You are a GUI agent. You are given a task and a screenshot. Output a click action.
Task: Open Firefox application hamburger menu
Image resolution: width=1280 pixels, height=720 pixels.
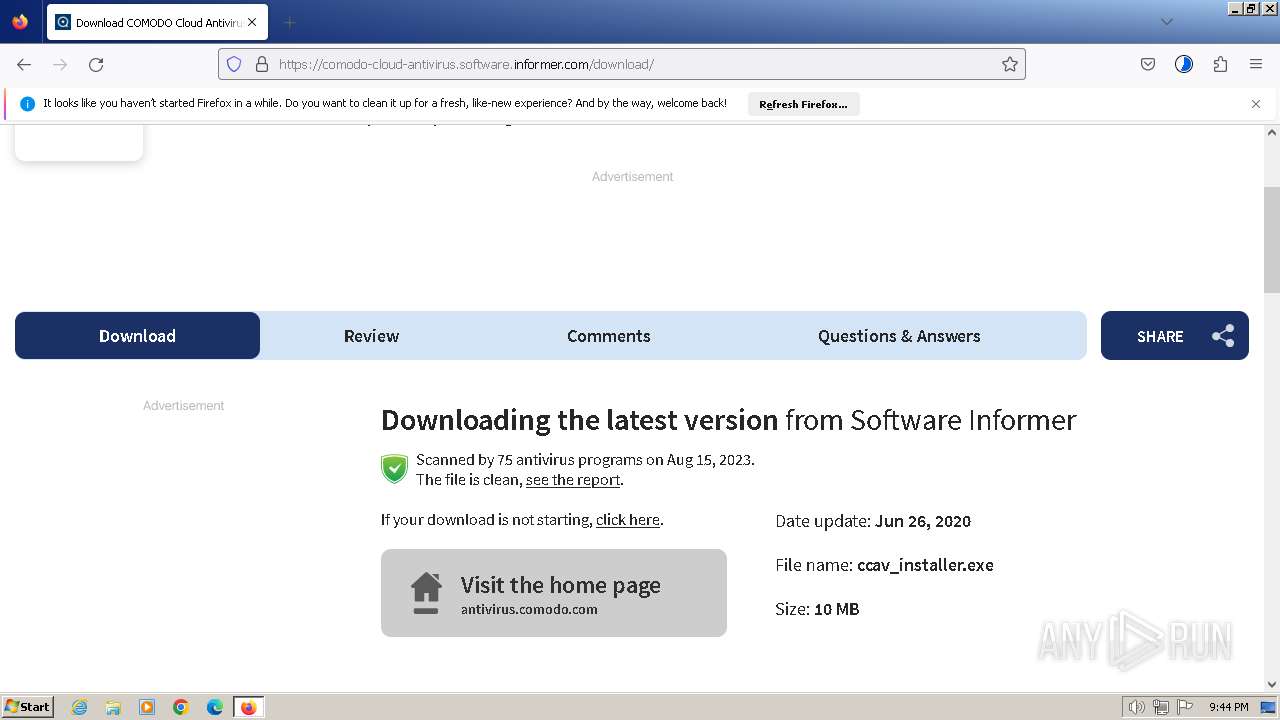click(x=1256, y=64)
